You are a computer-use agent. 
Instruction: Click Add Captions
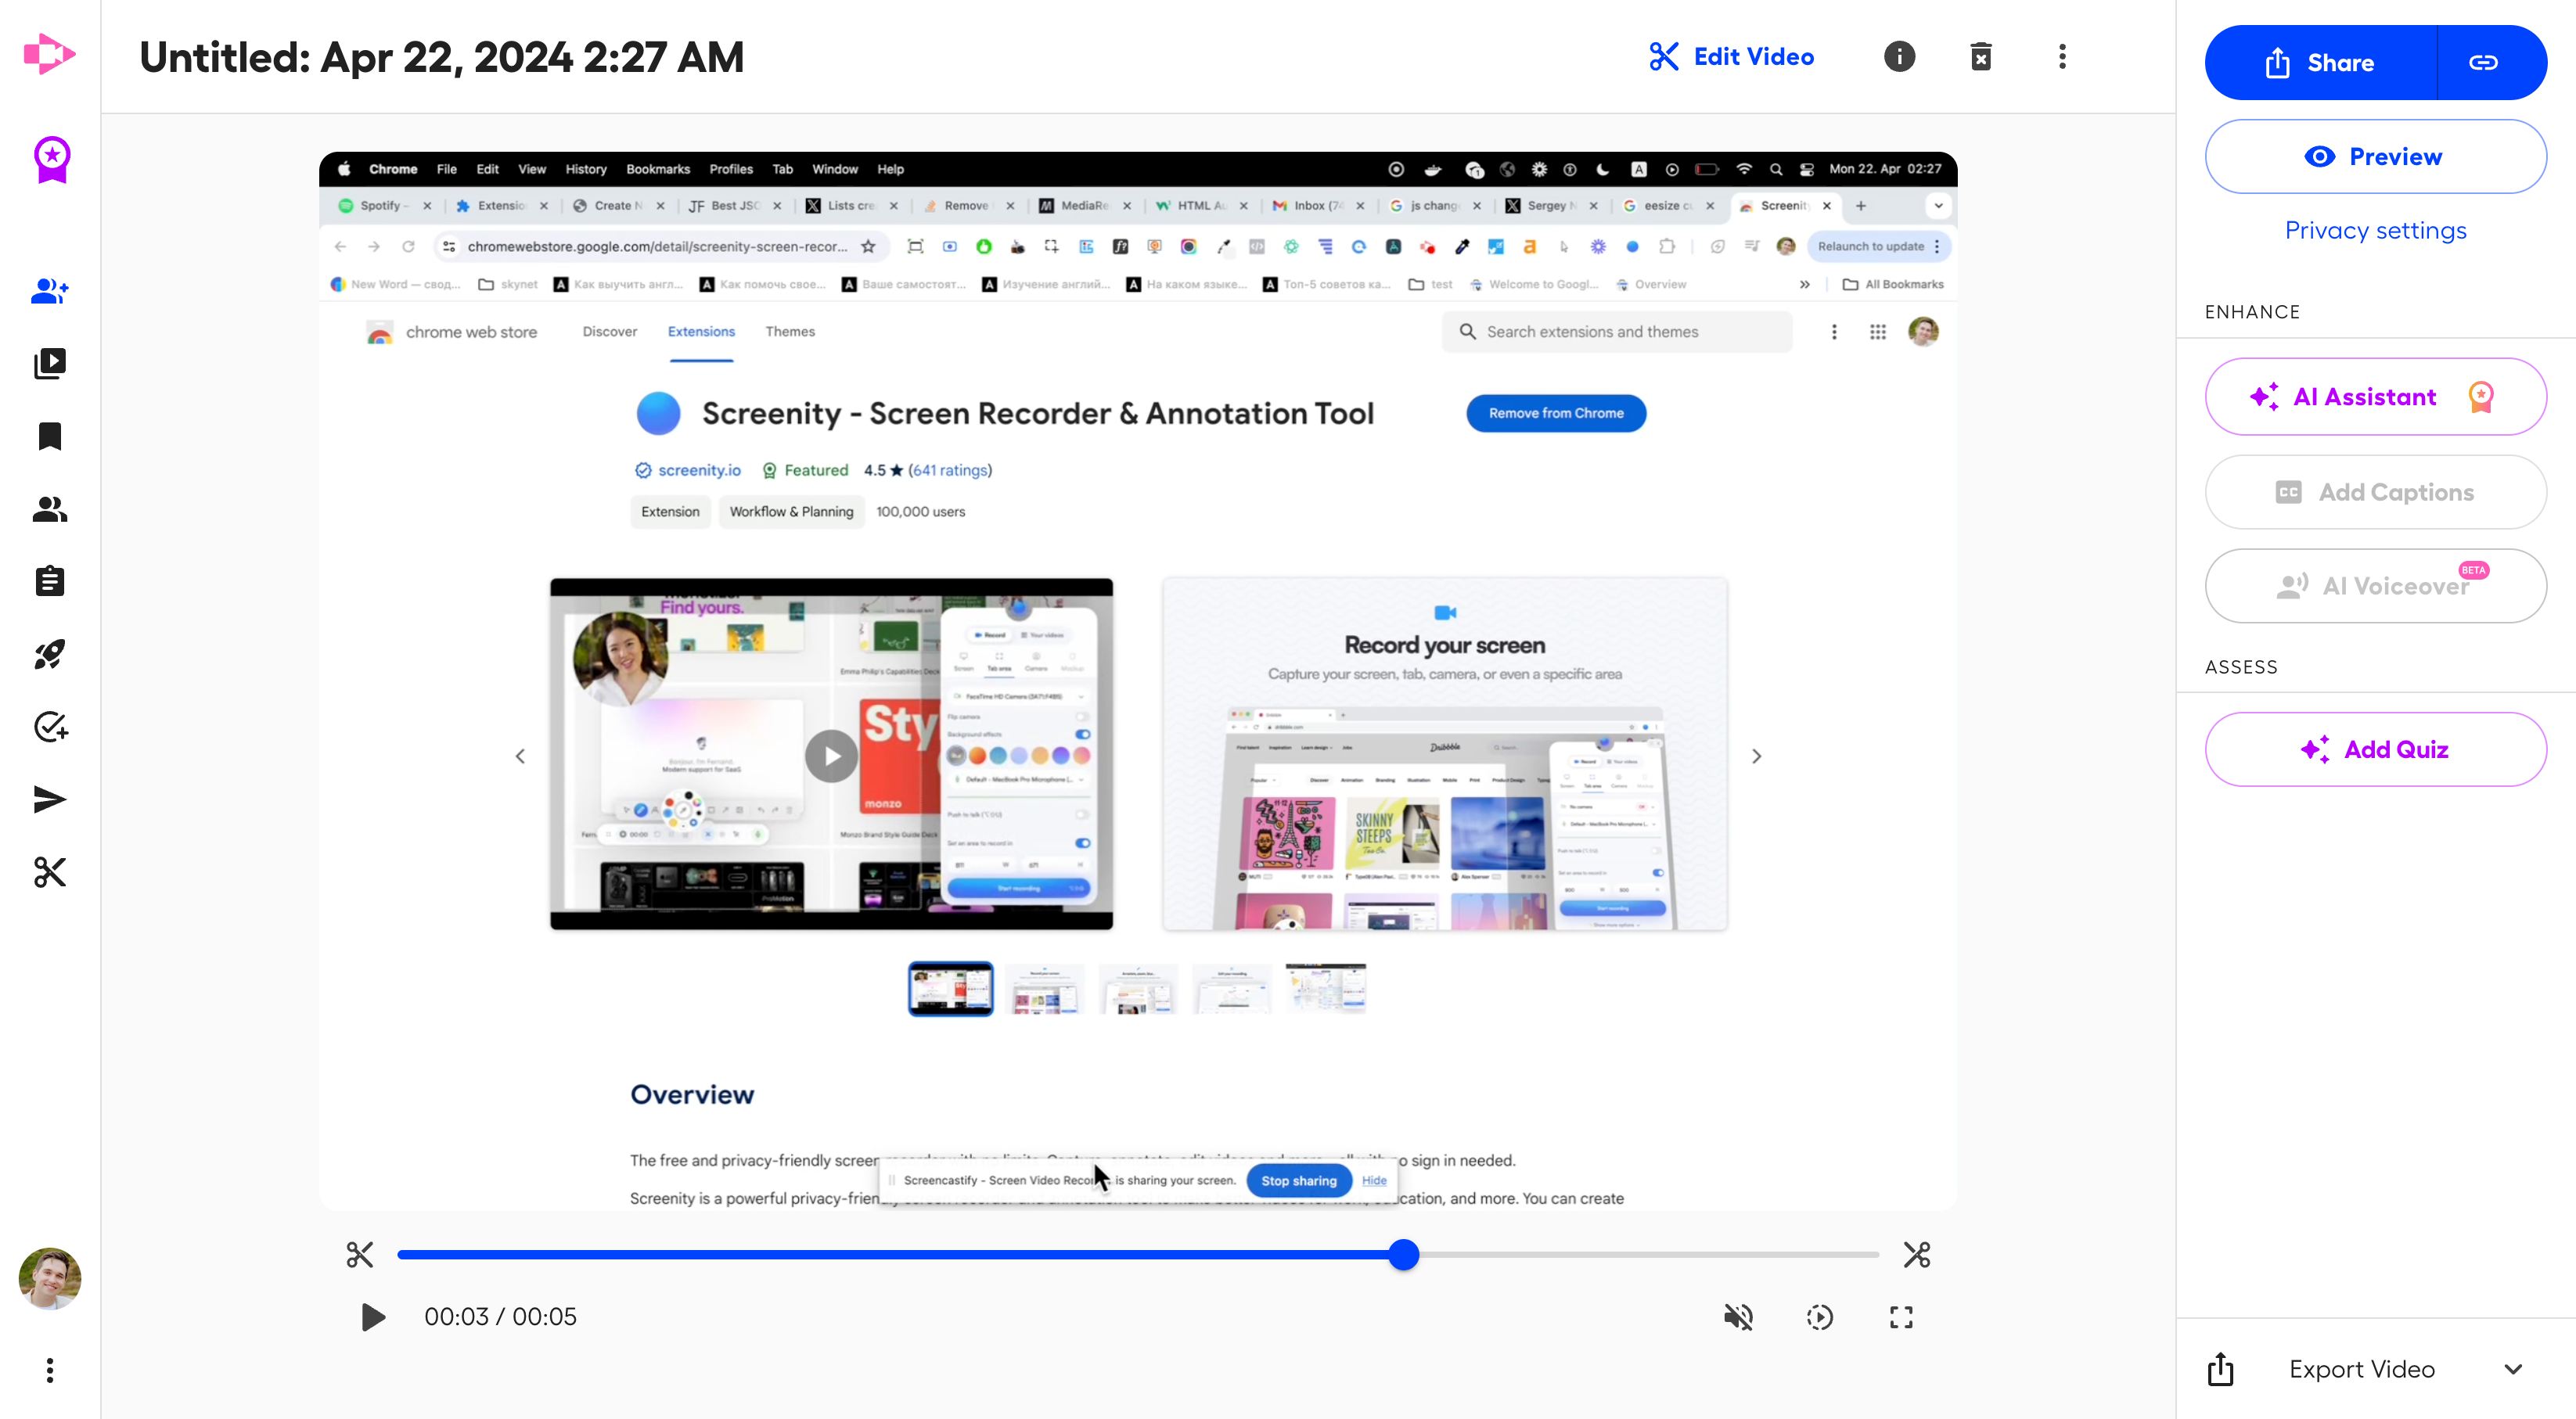(x=2375, y=492)
